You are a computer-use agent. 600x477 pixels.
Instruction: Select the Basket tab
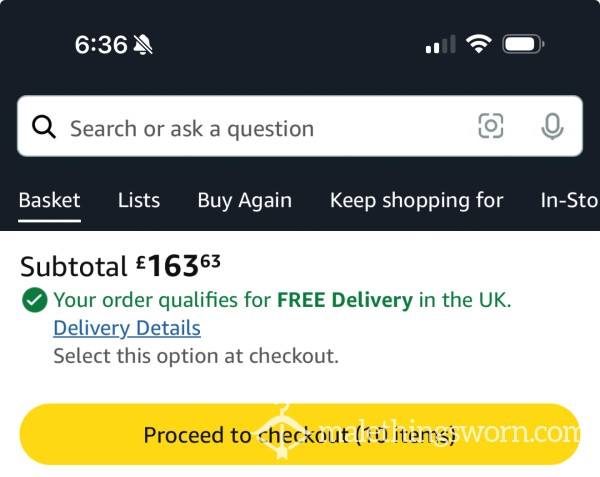(x=49, y=200)
